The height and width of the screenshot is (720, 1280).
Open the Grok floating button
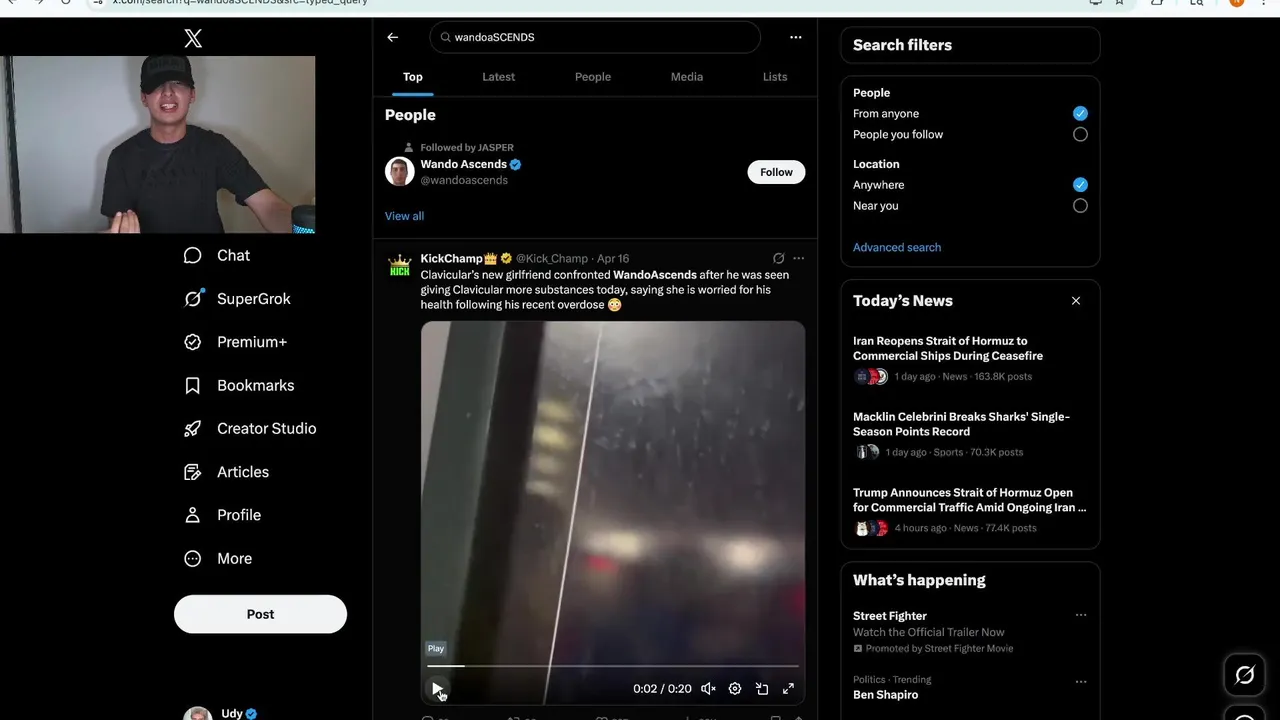tap(1245, 675)
